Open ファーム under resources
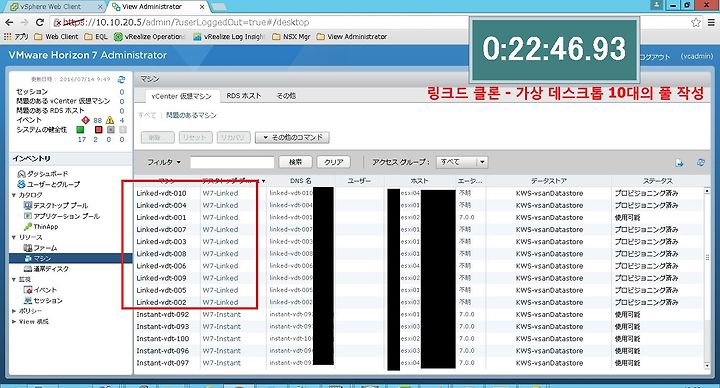This screenshot has width=720, height=388. 40,247
